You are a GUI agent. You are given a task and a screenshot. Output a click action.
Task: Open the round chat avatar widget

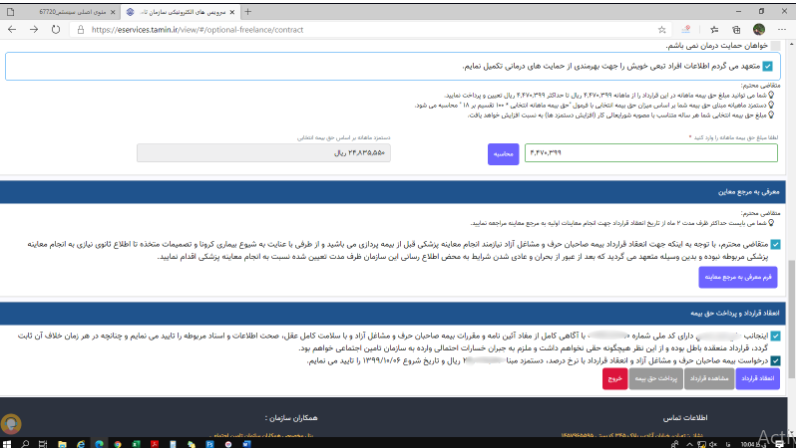tap(11, 424)
